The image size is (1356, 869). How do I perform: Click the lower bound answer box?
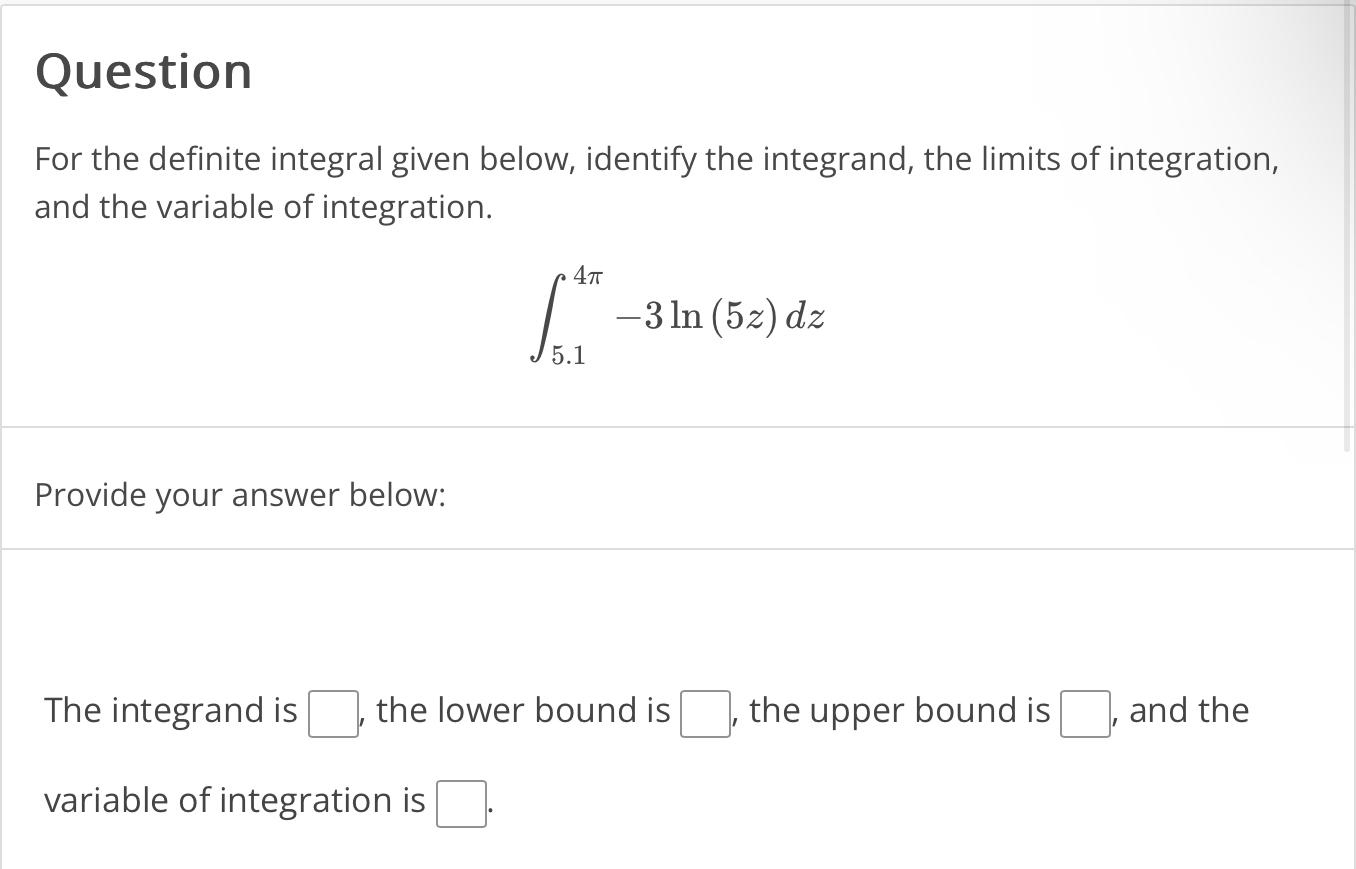704,714
